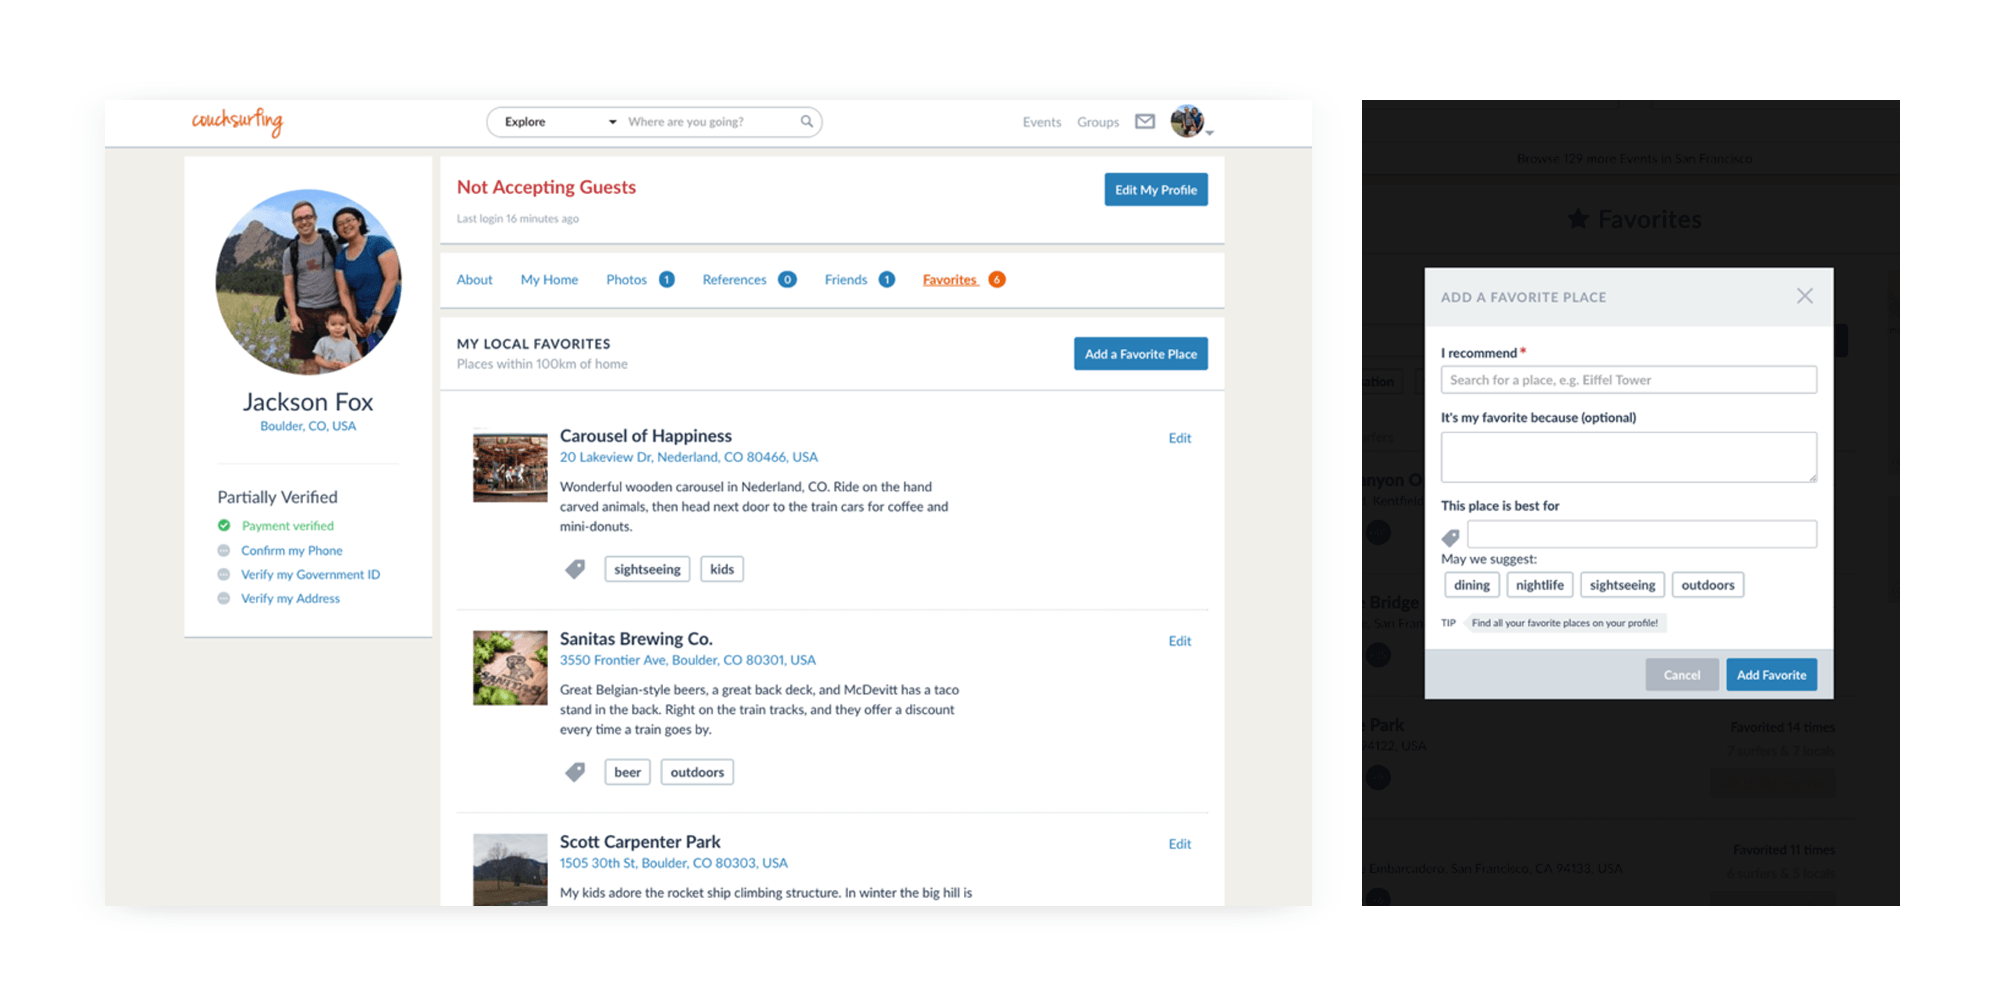Select the 'dining' suggested tag
The image size is (2000, 1006).
tap(1471, 585)
